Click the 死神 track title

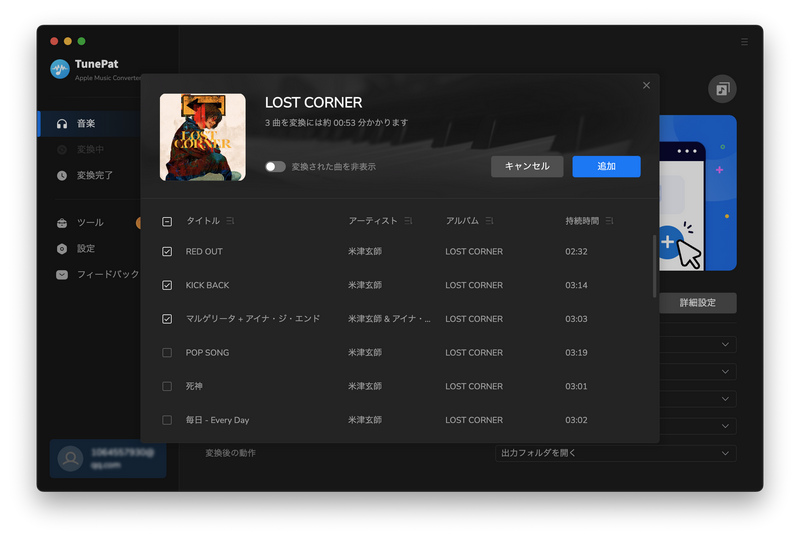point(194,386)
